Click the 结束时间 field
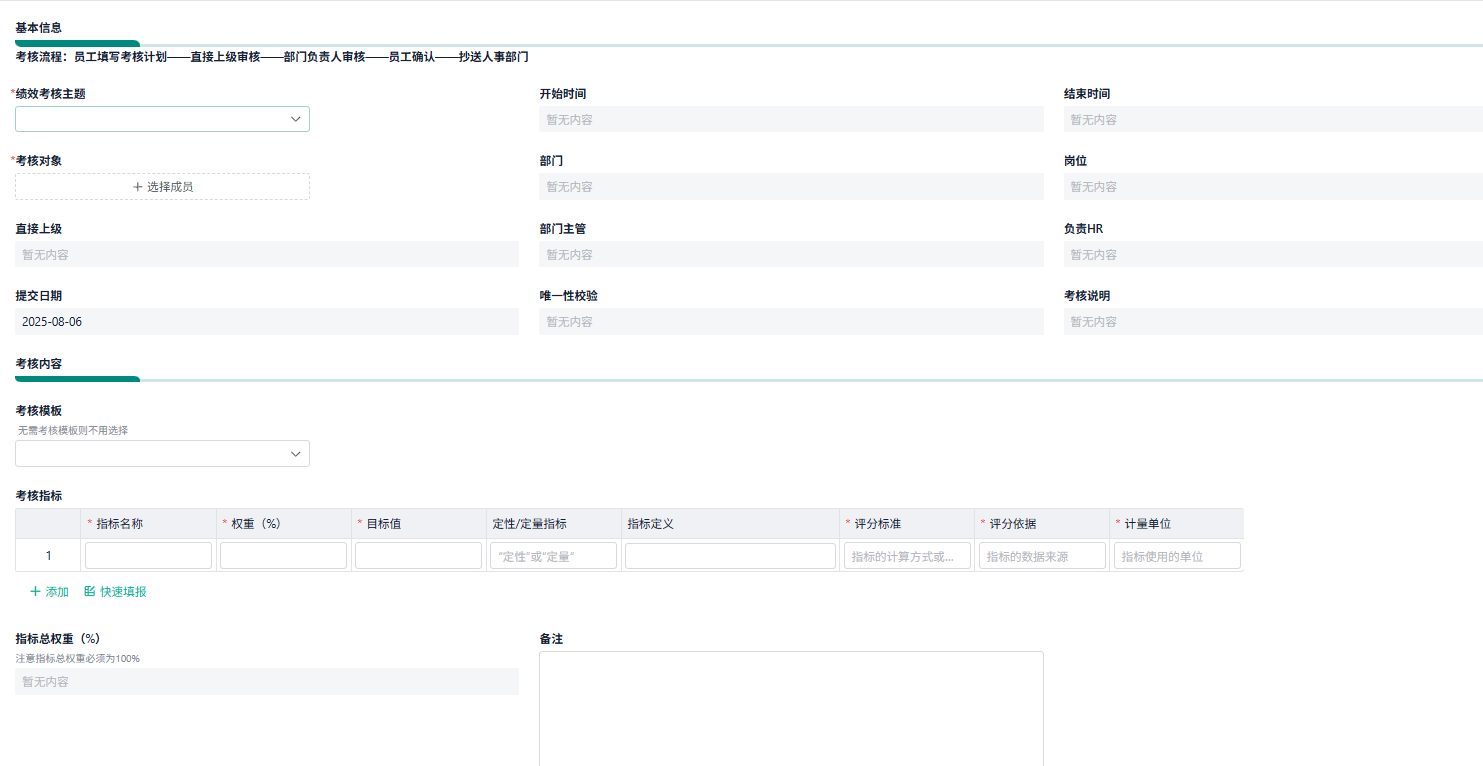 click(1273, 119)
